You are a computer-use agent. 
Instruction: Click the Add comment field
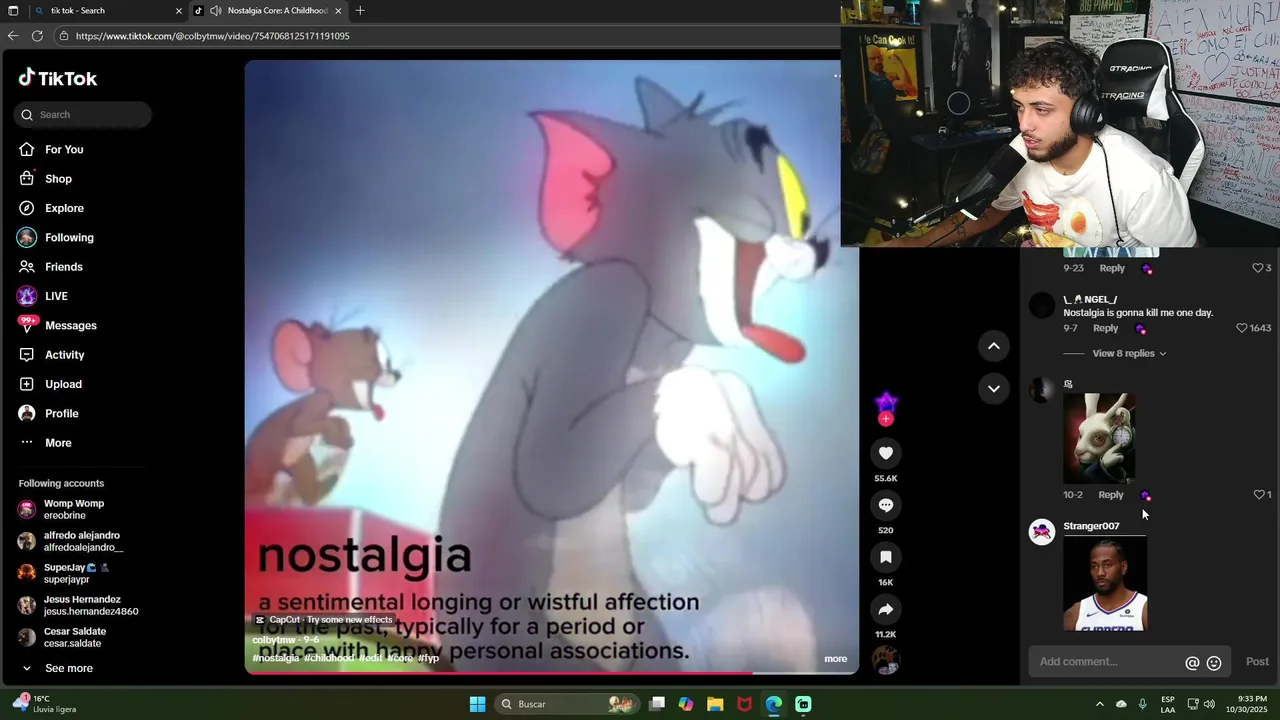pyautogui.click(x=1108, y=662)
